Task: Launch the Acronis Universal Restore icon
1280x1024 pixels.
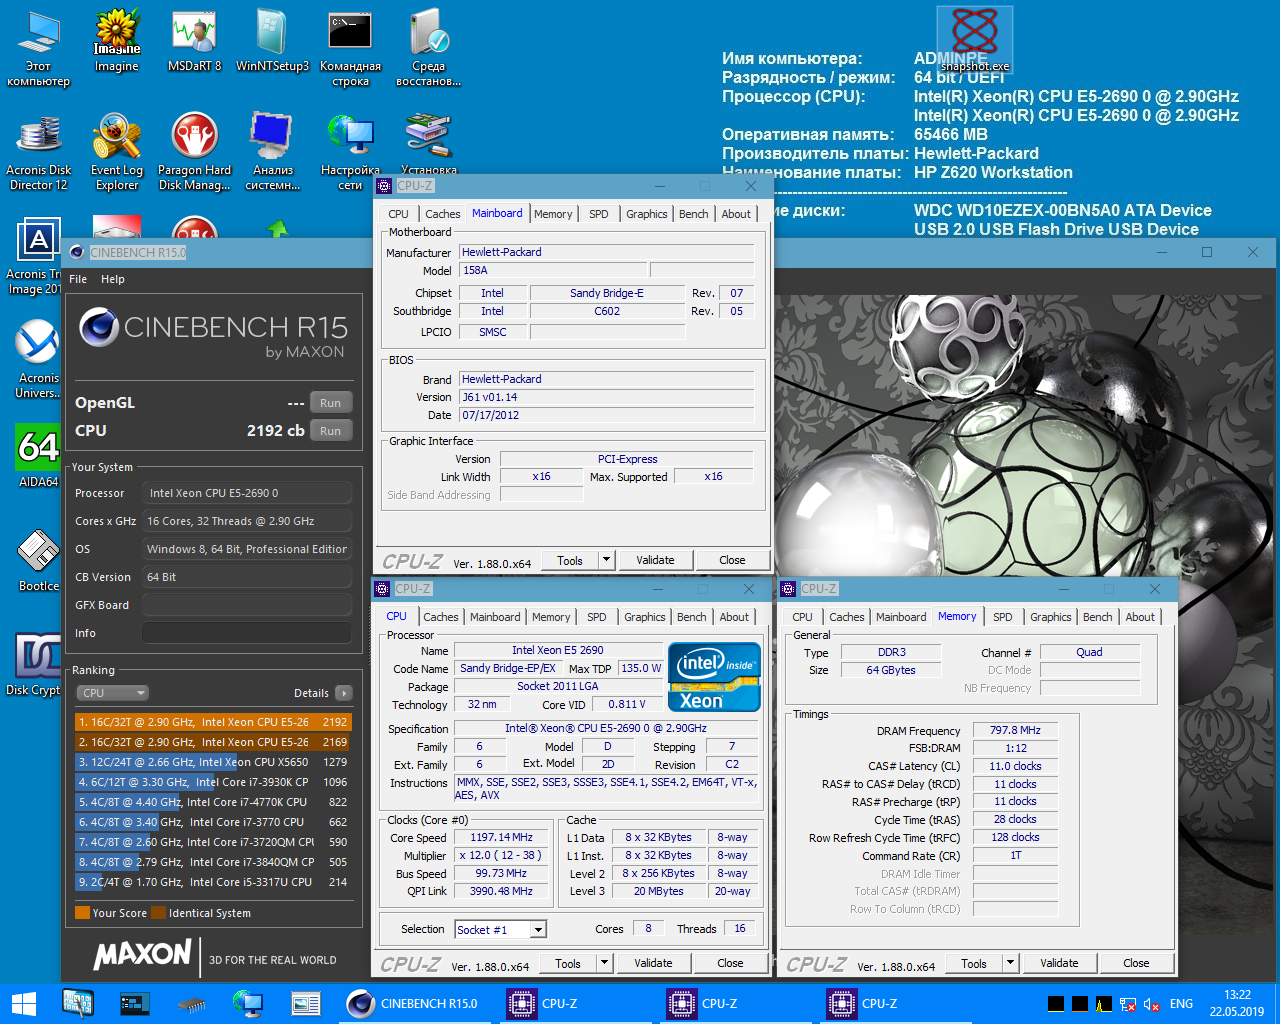Action: tap(38, 360)
